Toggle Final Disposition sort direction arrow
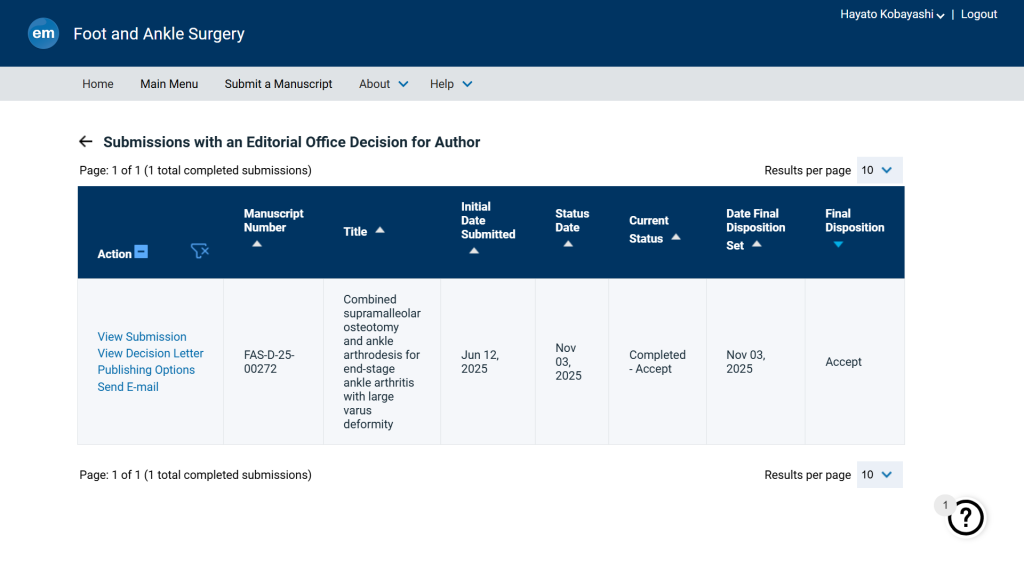This screenshot has height=576, width=1024. 838,244
